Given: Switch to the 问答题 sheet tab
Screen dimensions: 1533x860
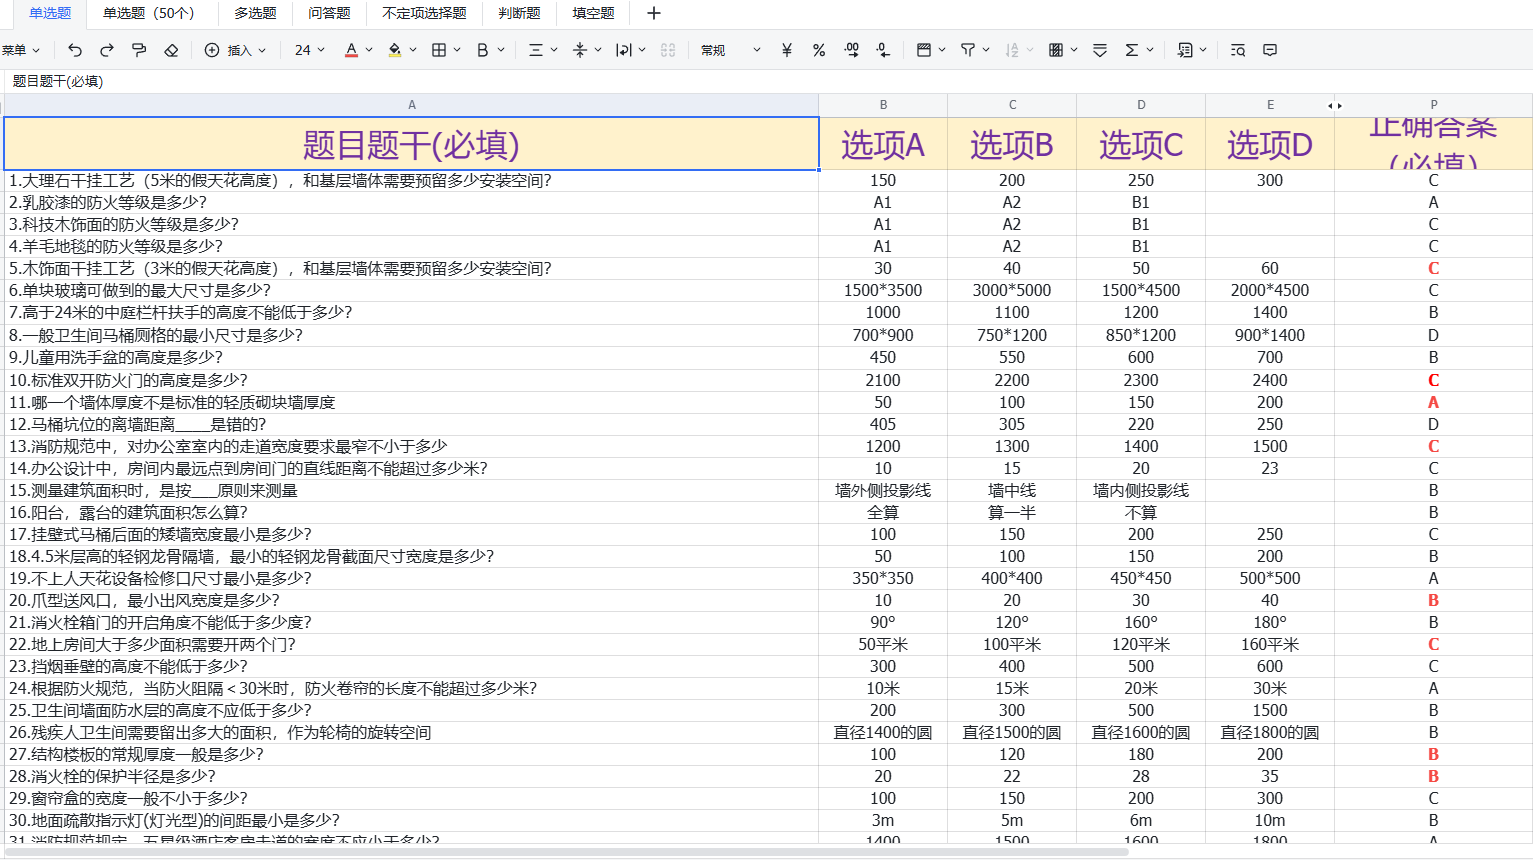Looking at the screenshot, I should point(329,13).
